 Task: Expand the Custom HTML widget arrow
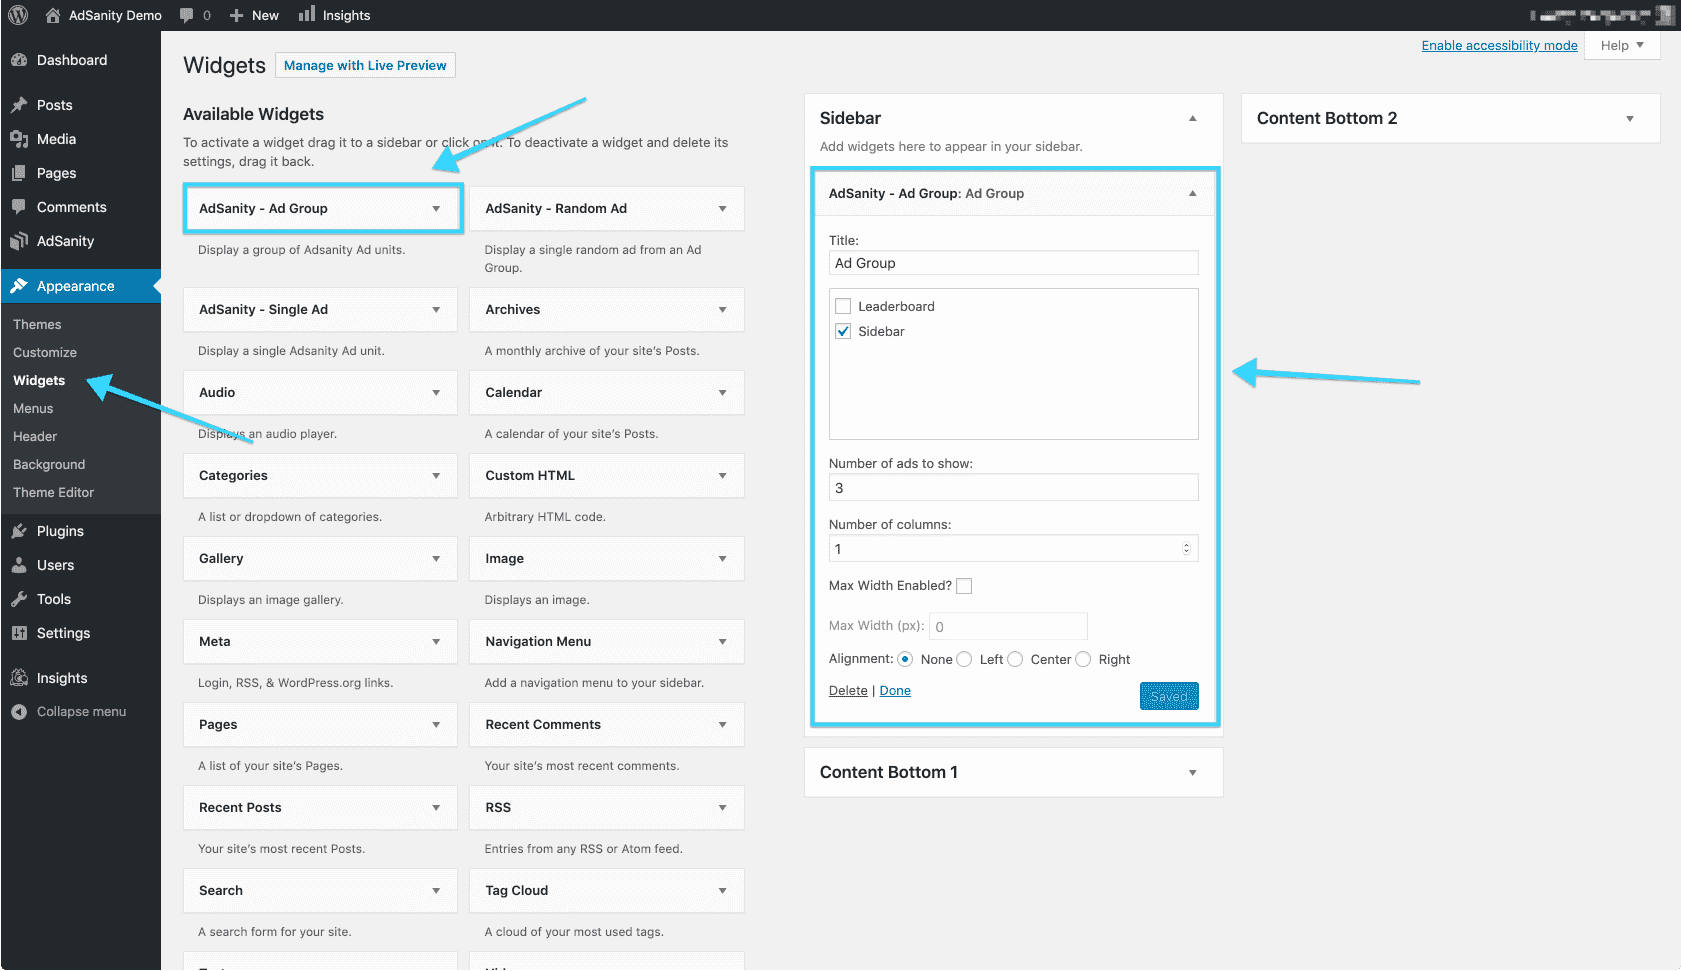pyautogui.click(x=722, y=476)
